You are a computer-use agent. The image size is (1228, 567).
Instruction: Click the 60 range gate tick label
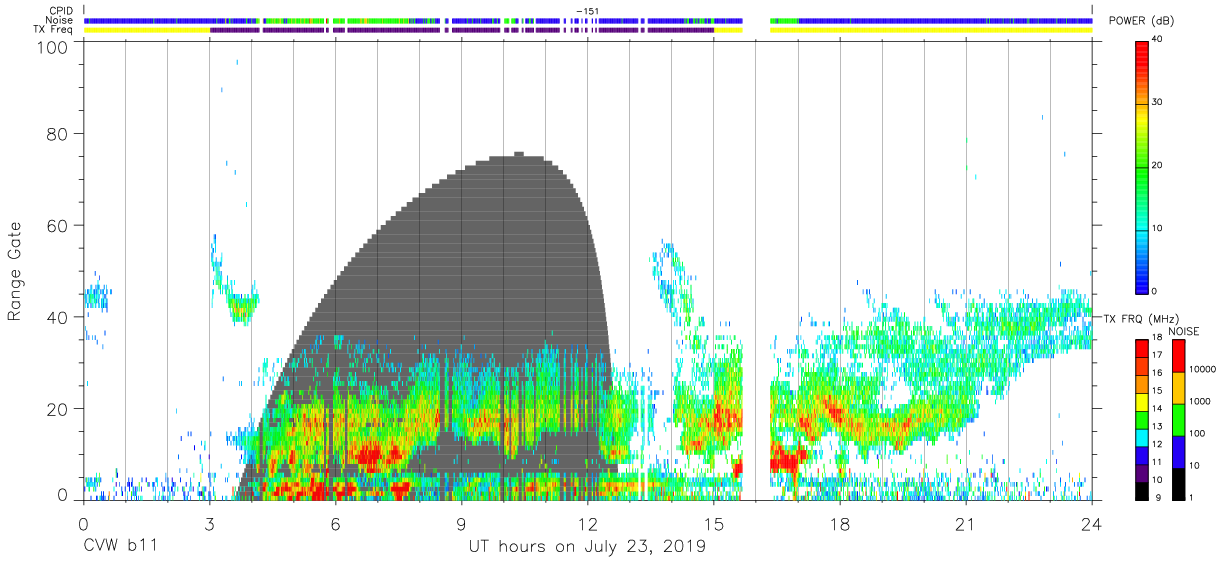click(x=58, y=225)
